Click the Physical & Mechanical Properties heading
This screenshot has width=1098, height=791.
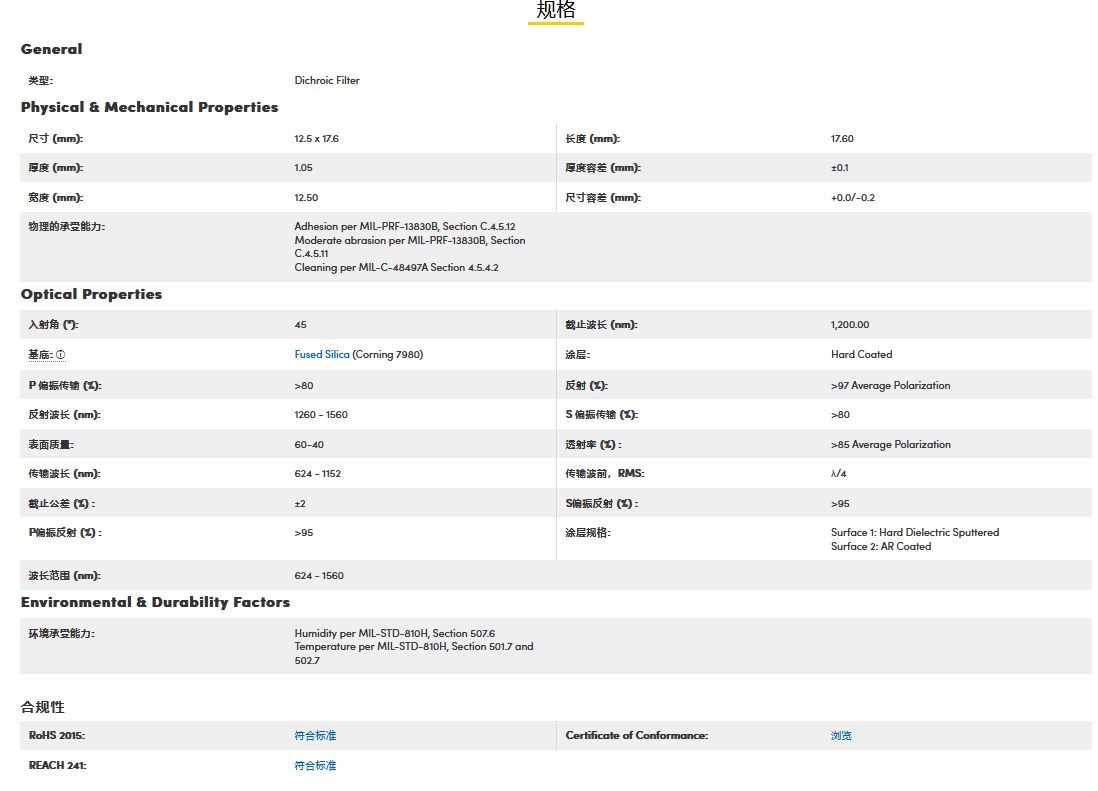click(149, 107)
